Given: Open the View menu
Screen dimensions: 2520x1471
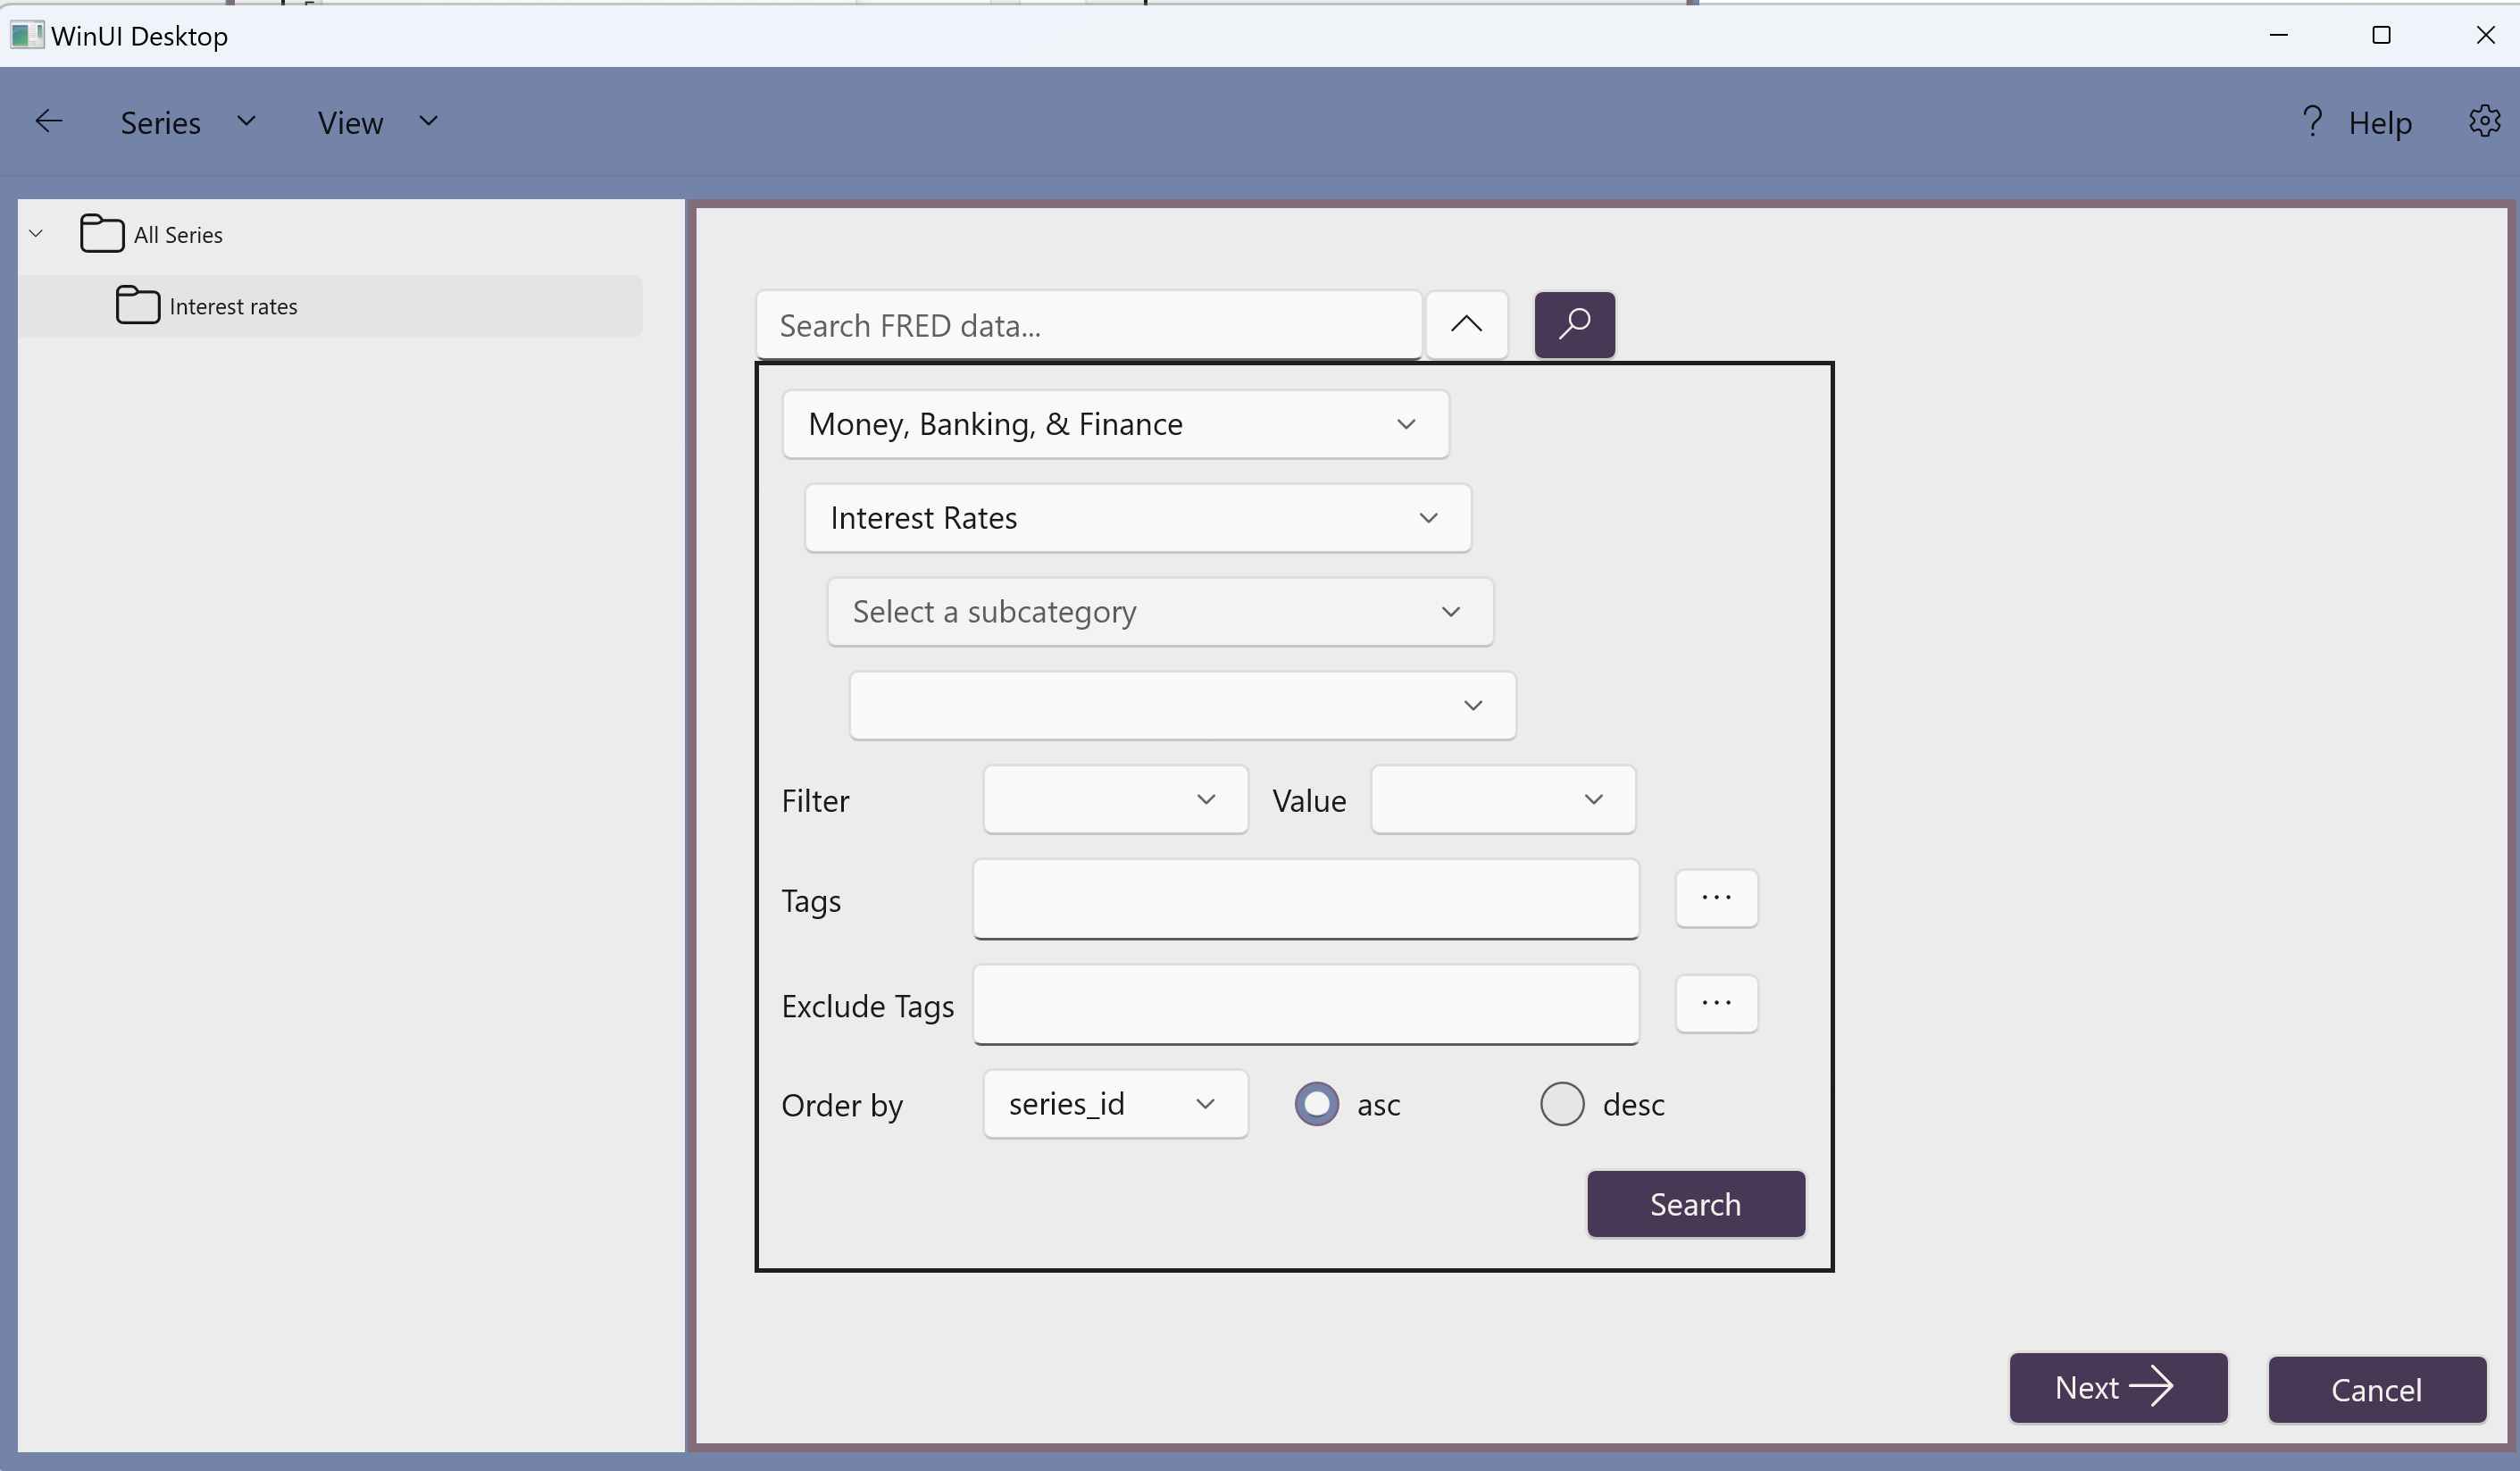Looking at the screenshot, I should [x=377, y=122].
